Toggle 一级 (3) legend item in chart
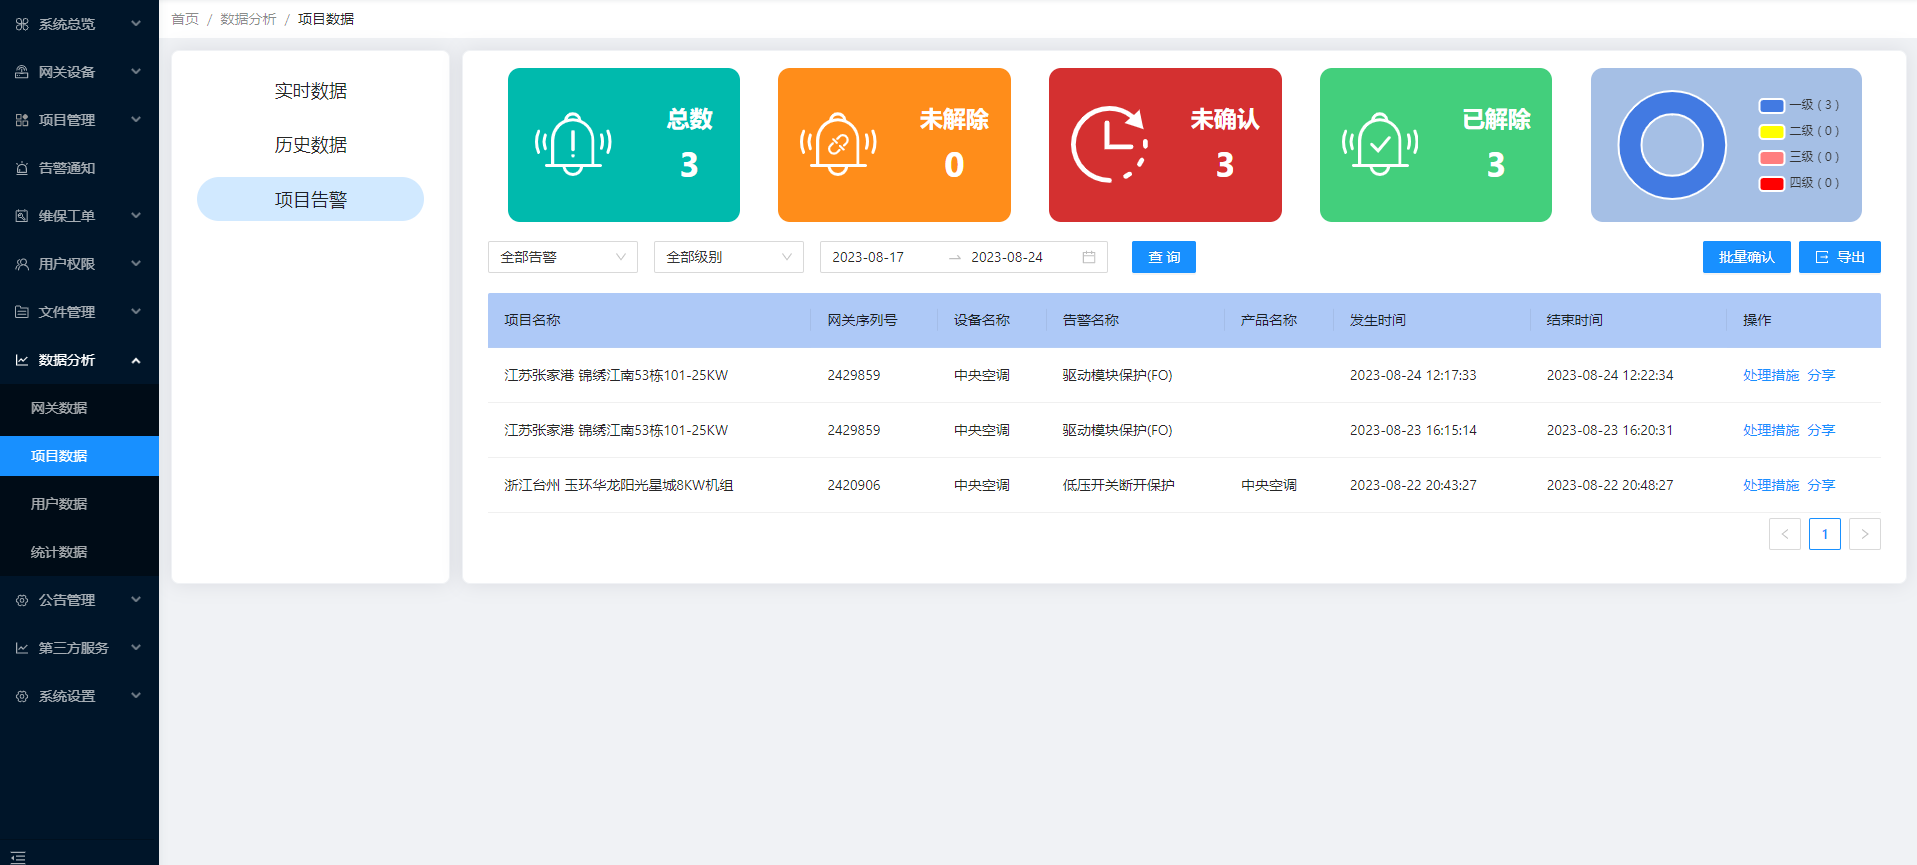Image resolution: width=1917 pixels, height=865 pixels. [x=1799, y=105]
